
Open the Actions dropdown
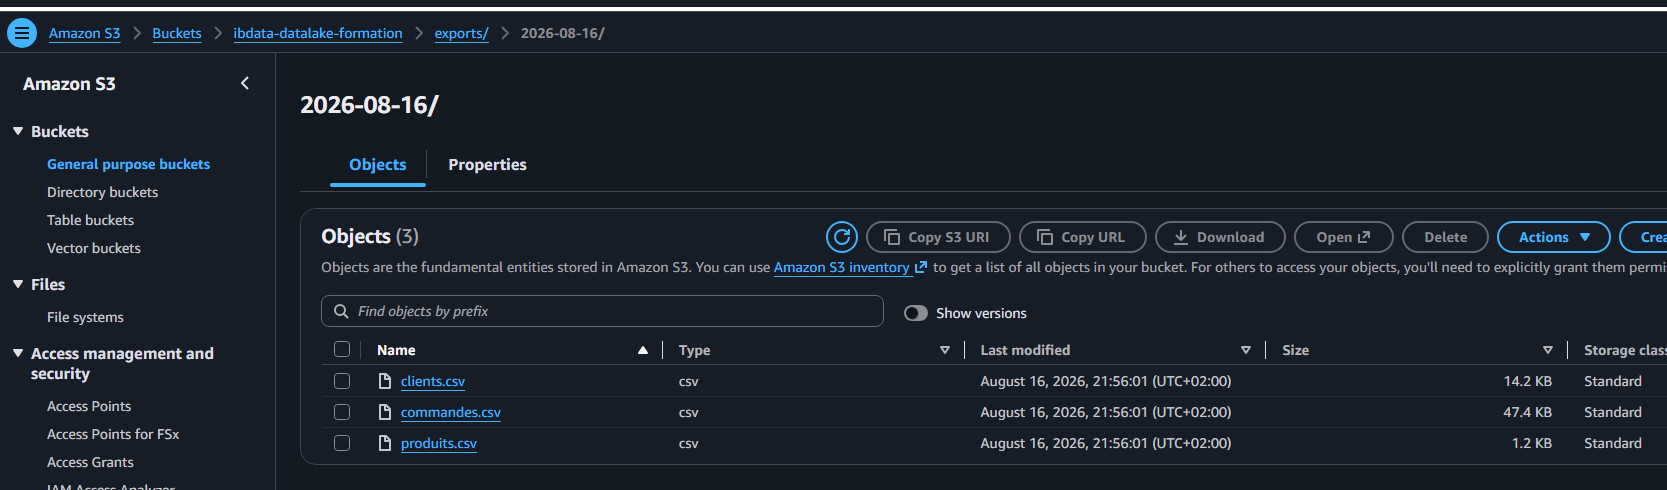(1554, 237)
